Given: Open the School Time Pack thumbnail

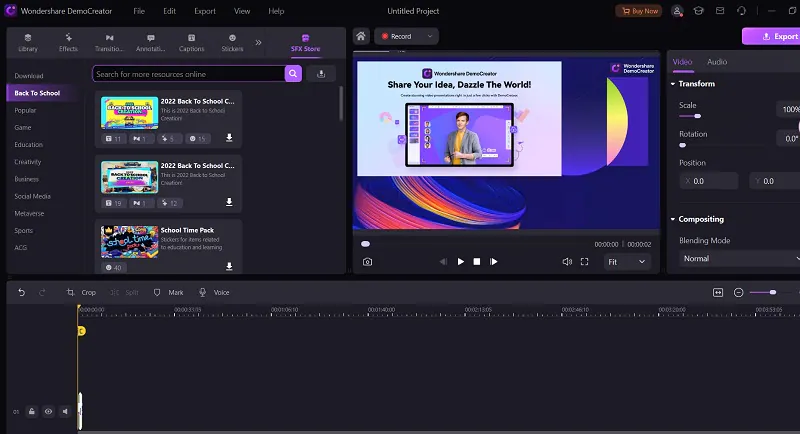Looking at the screenshot, I should 130,242.
